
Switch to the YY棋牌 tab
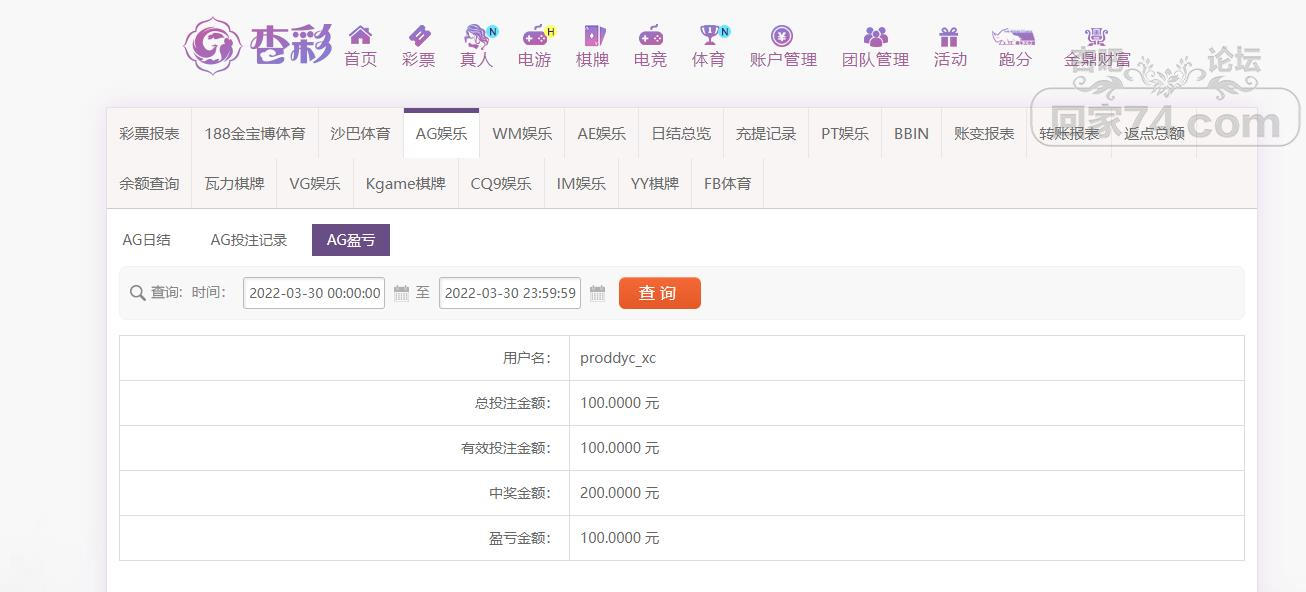pyautogui.click(x=655, y=183)
